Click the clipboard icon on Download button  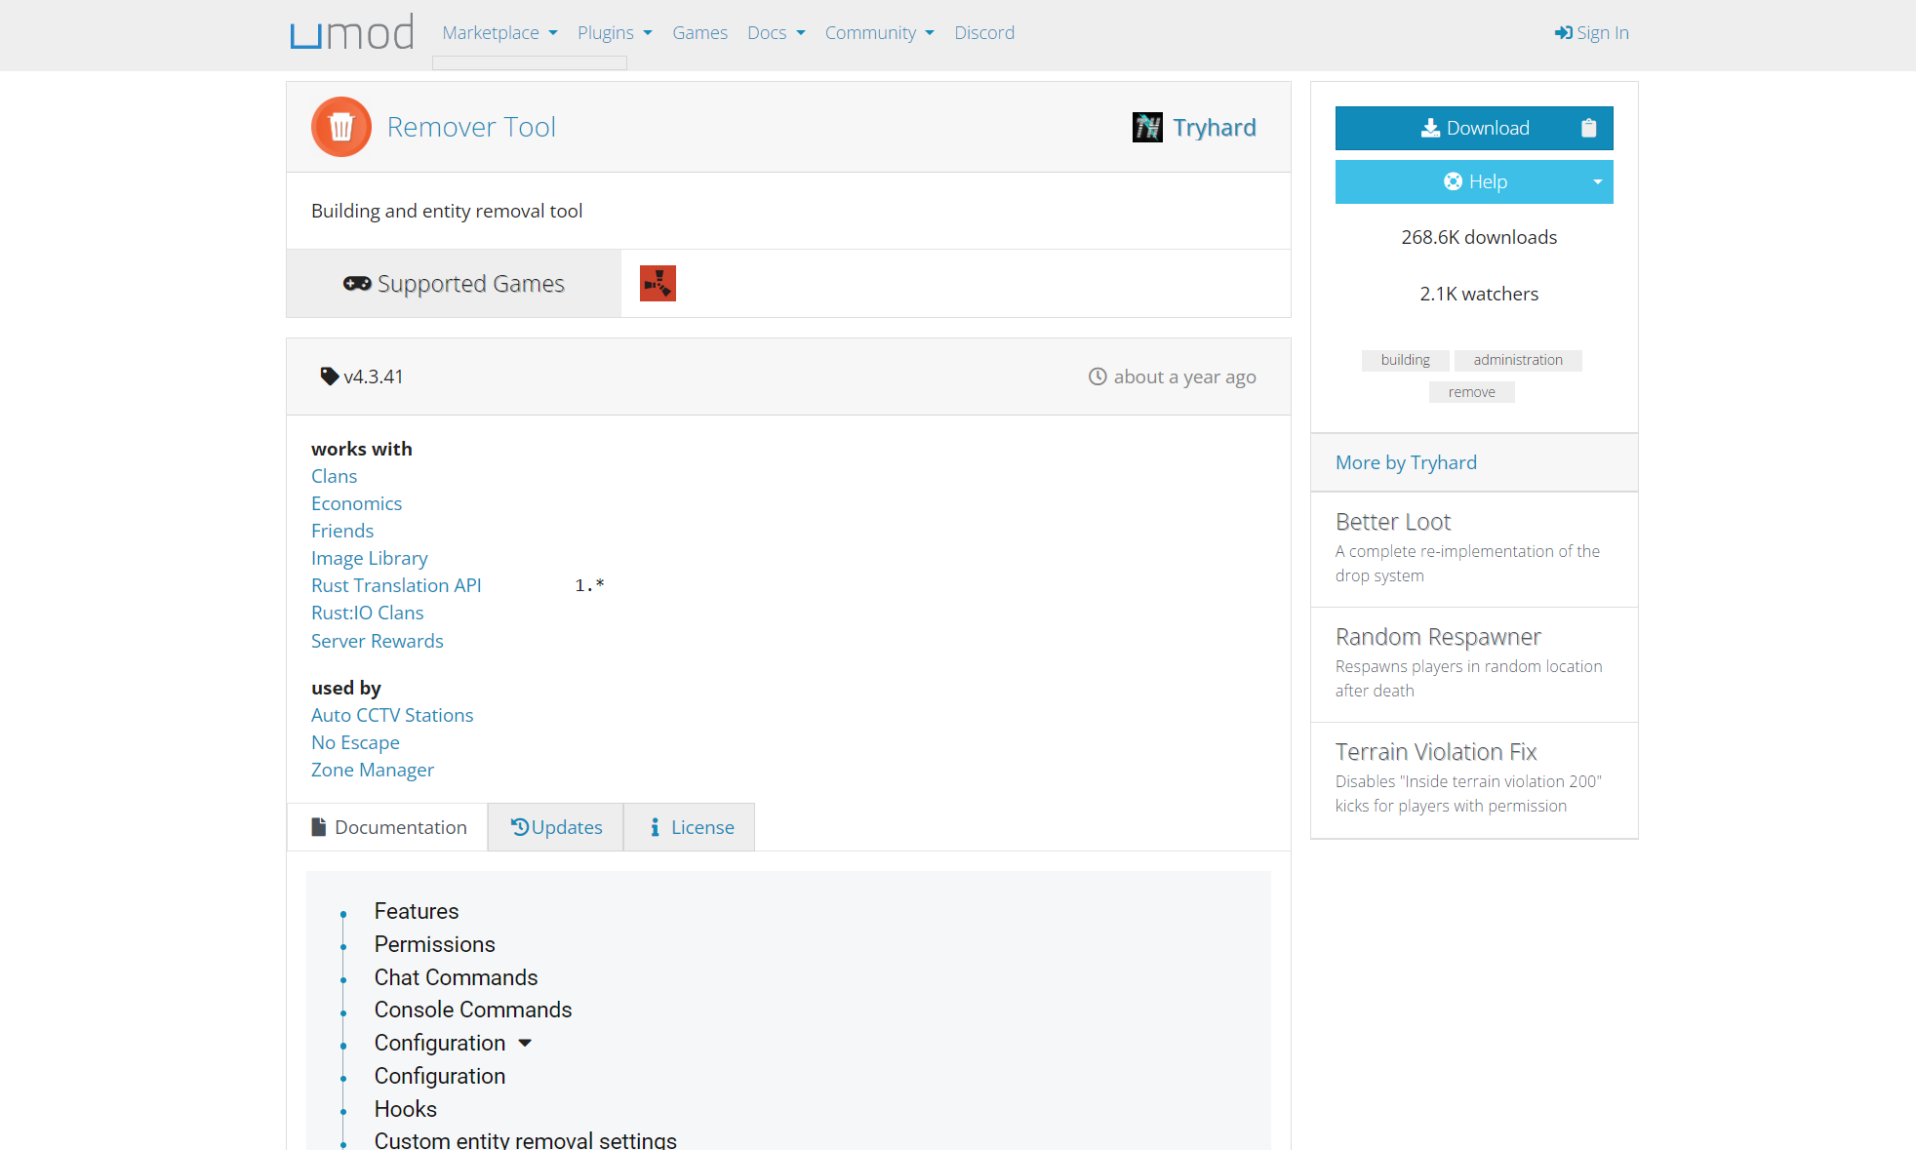point(1588,128)
